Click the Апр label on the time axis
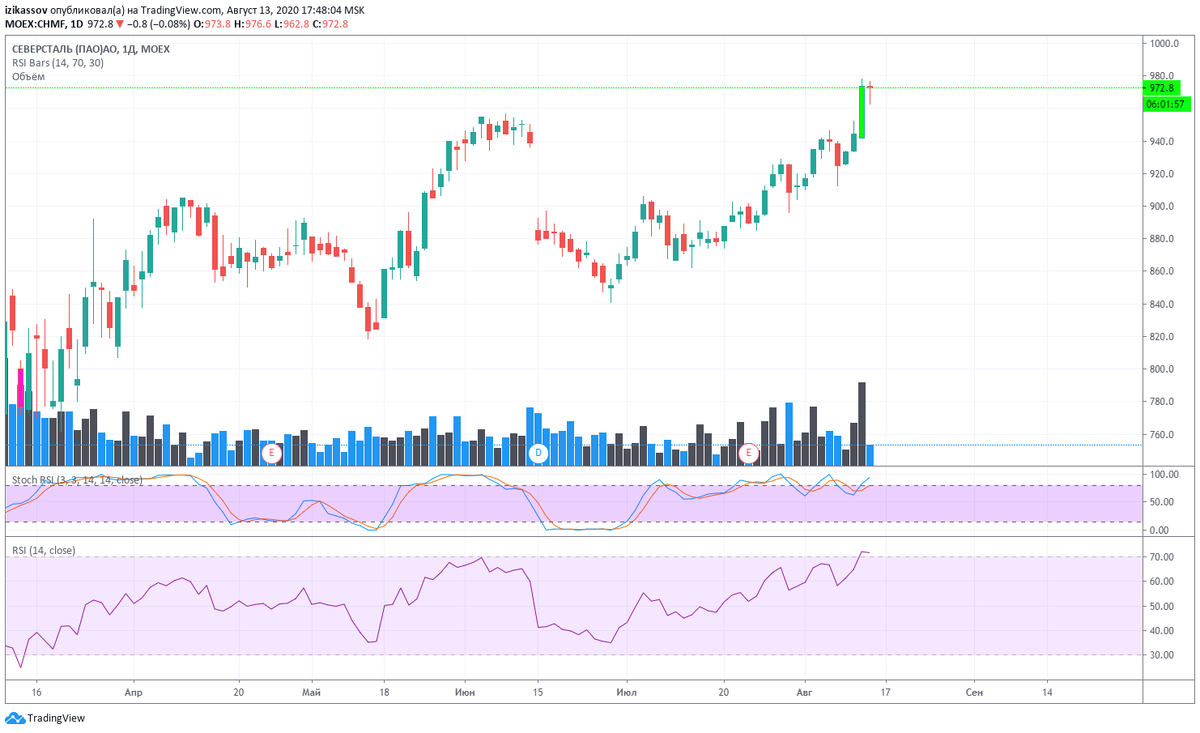The width and height of the screenshot is (1200, 733). coord(133,691)
